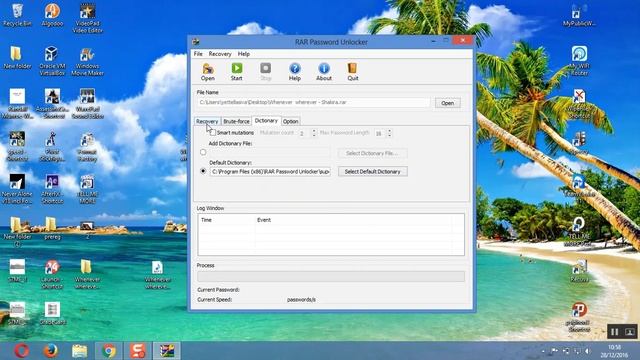Screen dimensions: 640x360
Task: Click the Snagit icon in the taskbar
Action: [138, 351]
